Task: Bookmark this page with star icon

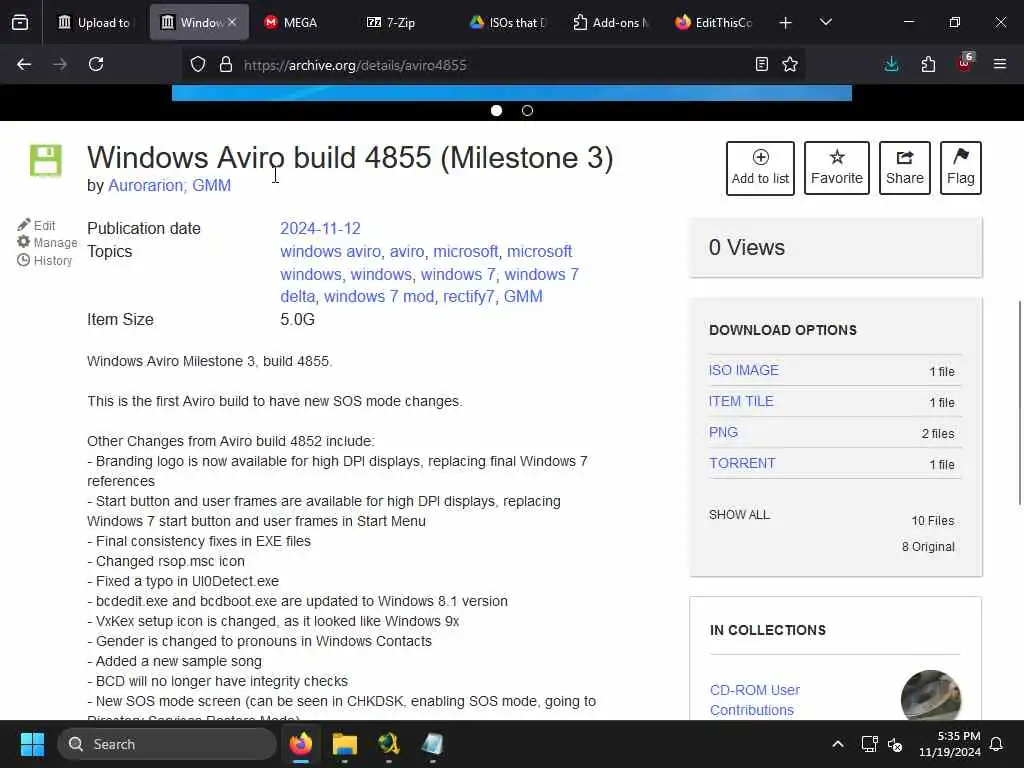Action: pos(790,65)
